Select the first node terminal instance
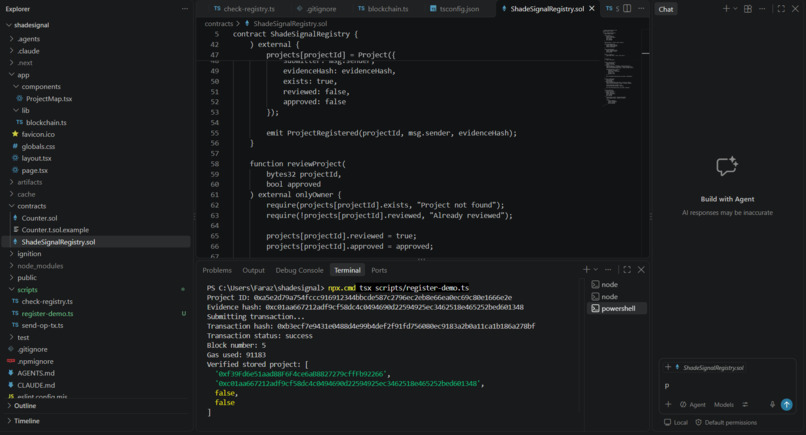The height and width of the screenshot is (435, 806). (617, 284)
